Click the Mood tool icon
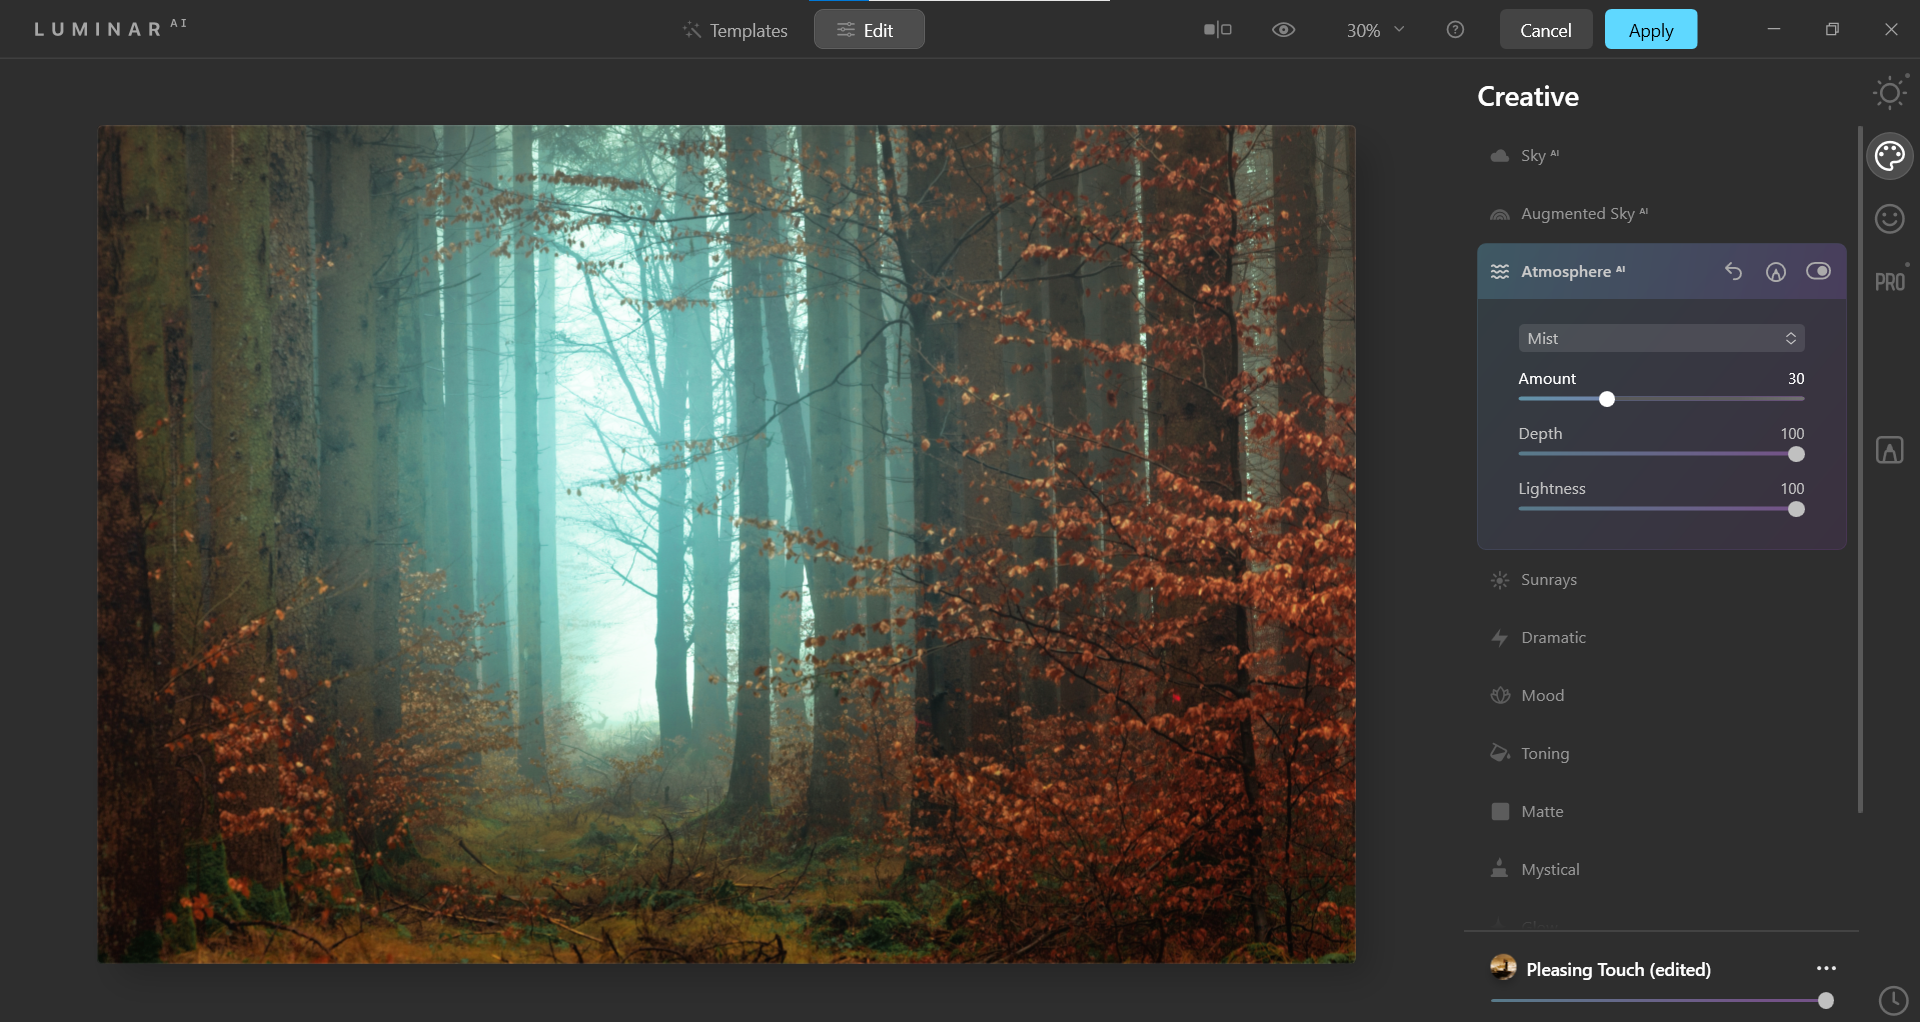Screen dimensions: 1920x1022 (x=1500, y=696)
